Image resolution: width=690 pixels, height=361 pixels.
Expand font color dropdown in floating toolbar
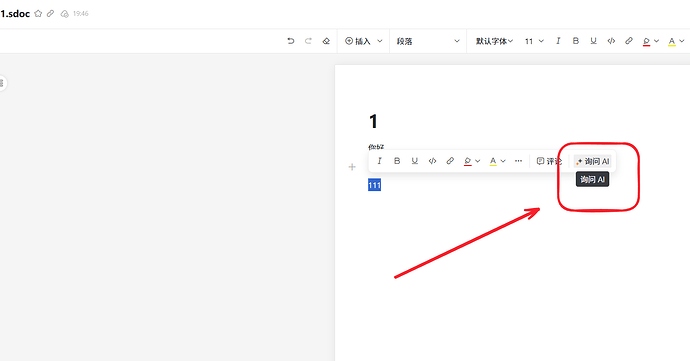pos(503,161)
